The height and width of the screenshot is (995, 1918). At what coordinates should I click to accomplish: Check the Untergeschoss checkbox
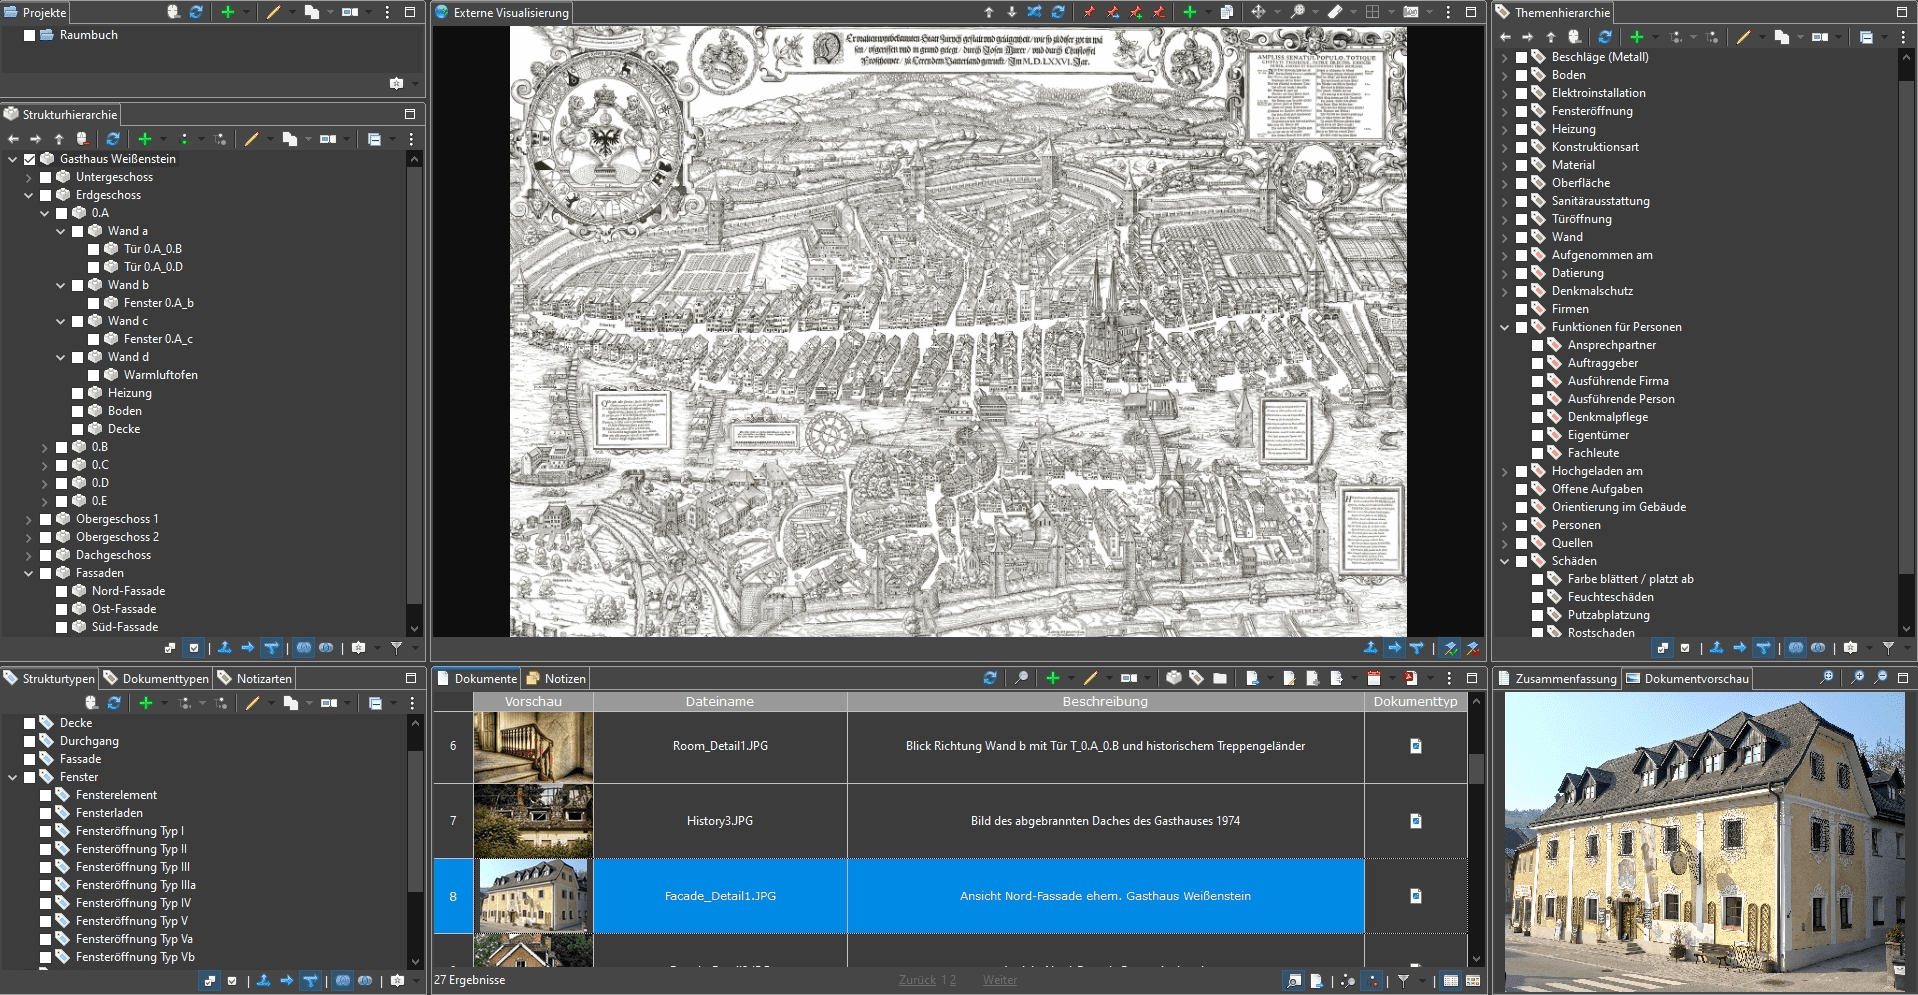pos(46,177)
